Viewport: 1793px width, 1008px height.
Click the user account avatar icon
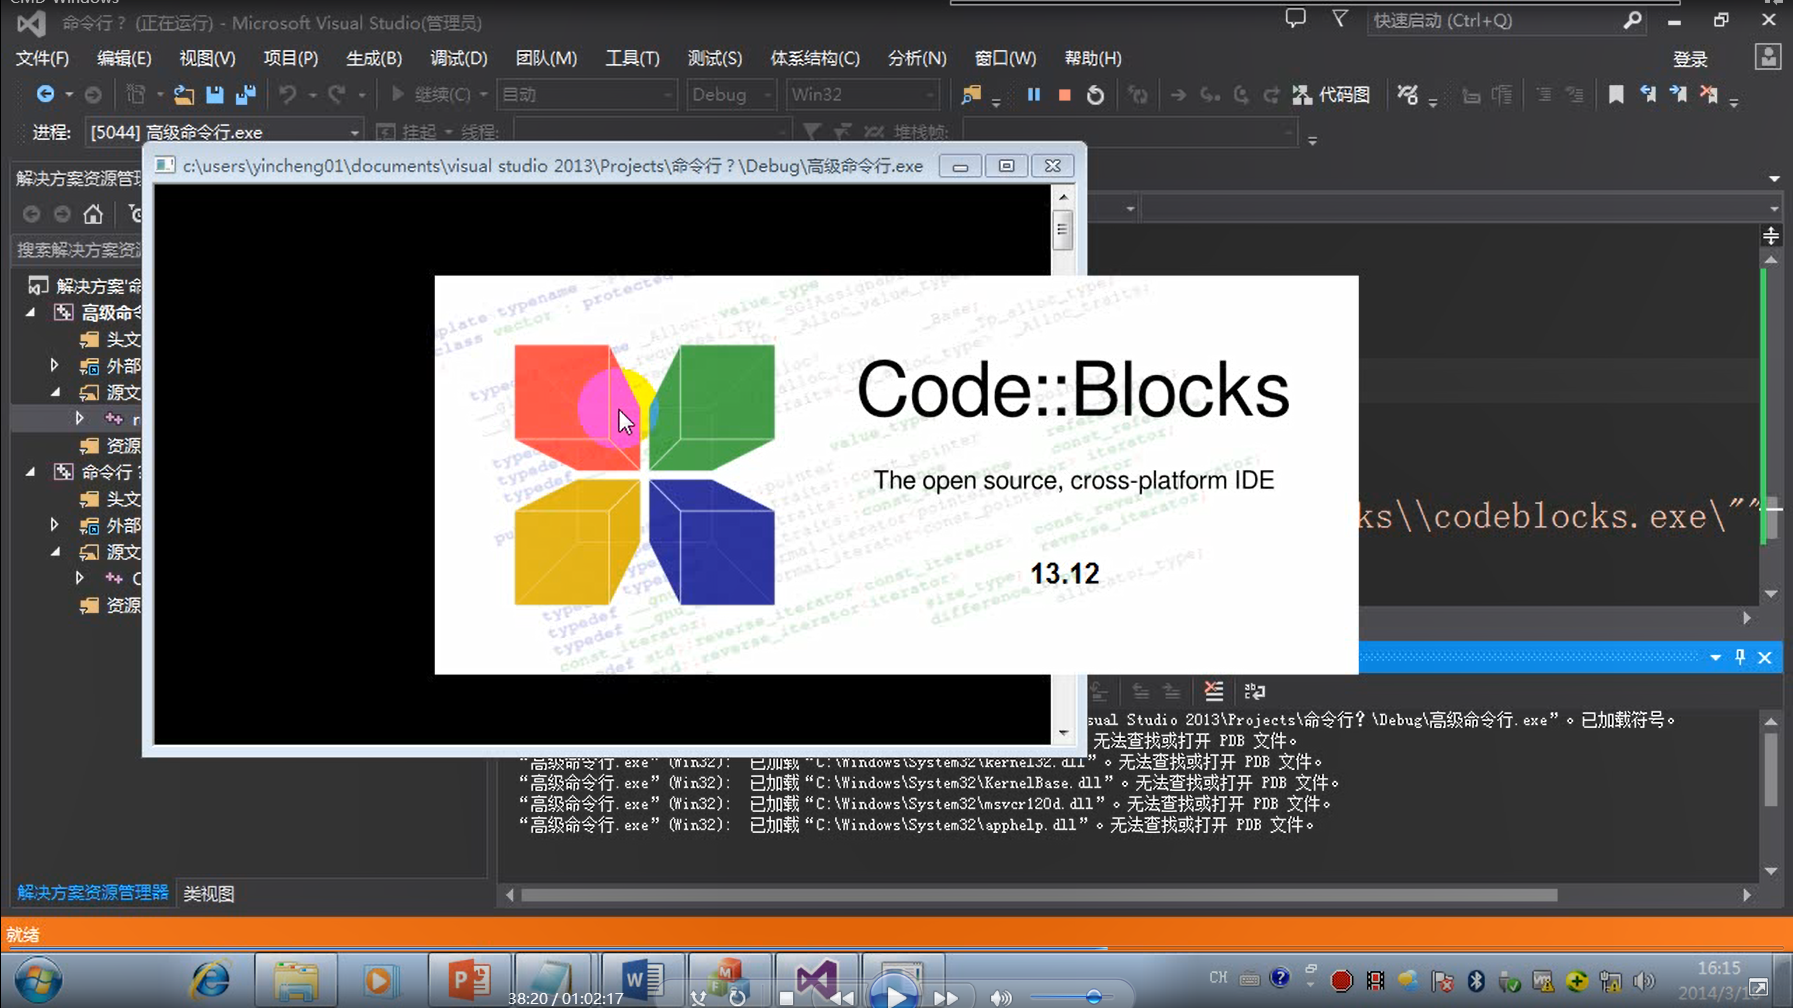[1768, 57]
